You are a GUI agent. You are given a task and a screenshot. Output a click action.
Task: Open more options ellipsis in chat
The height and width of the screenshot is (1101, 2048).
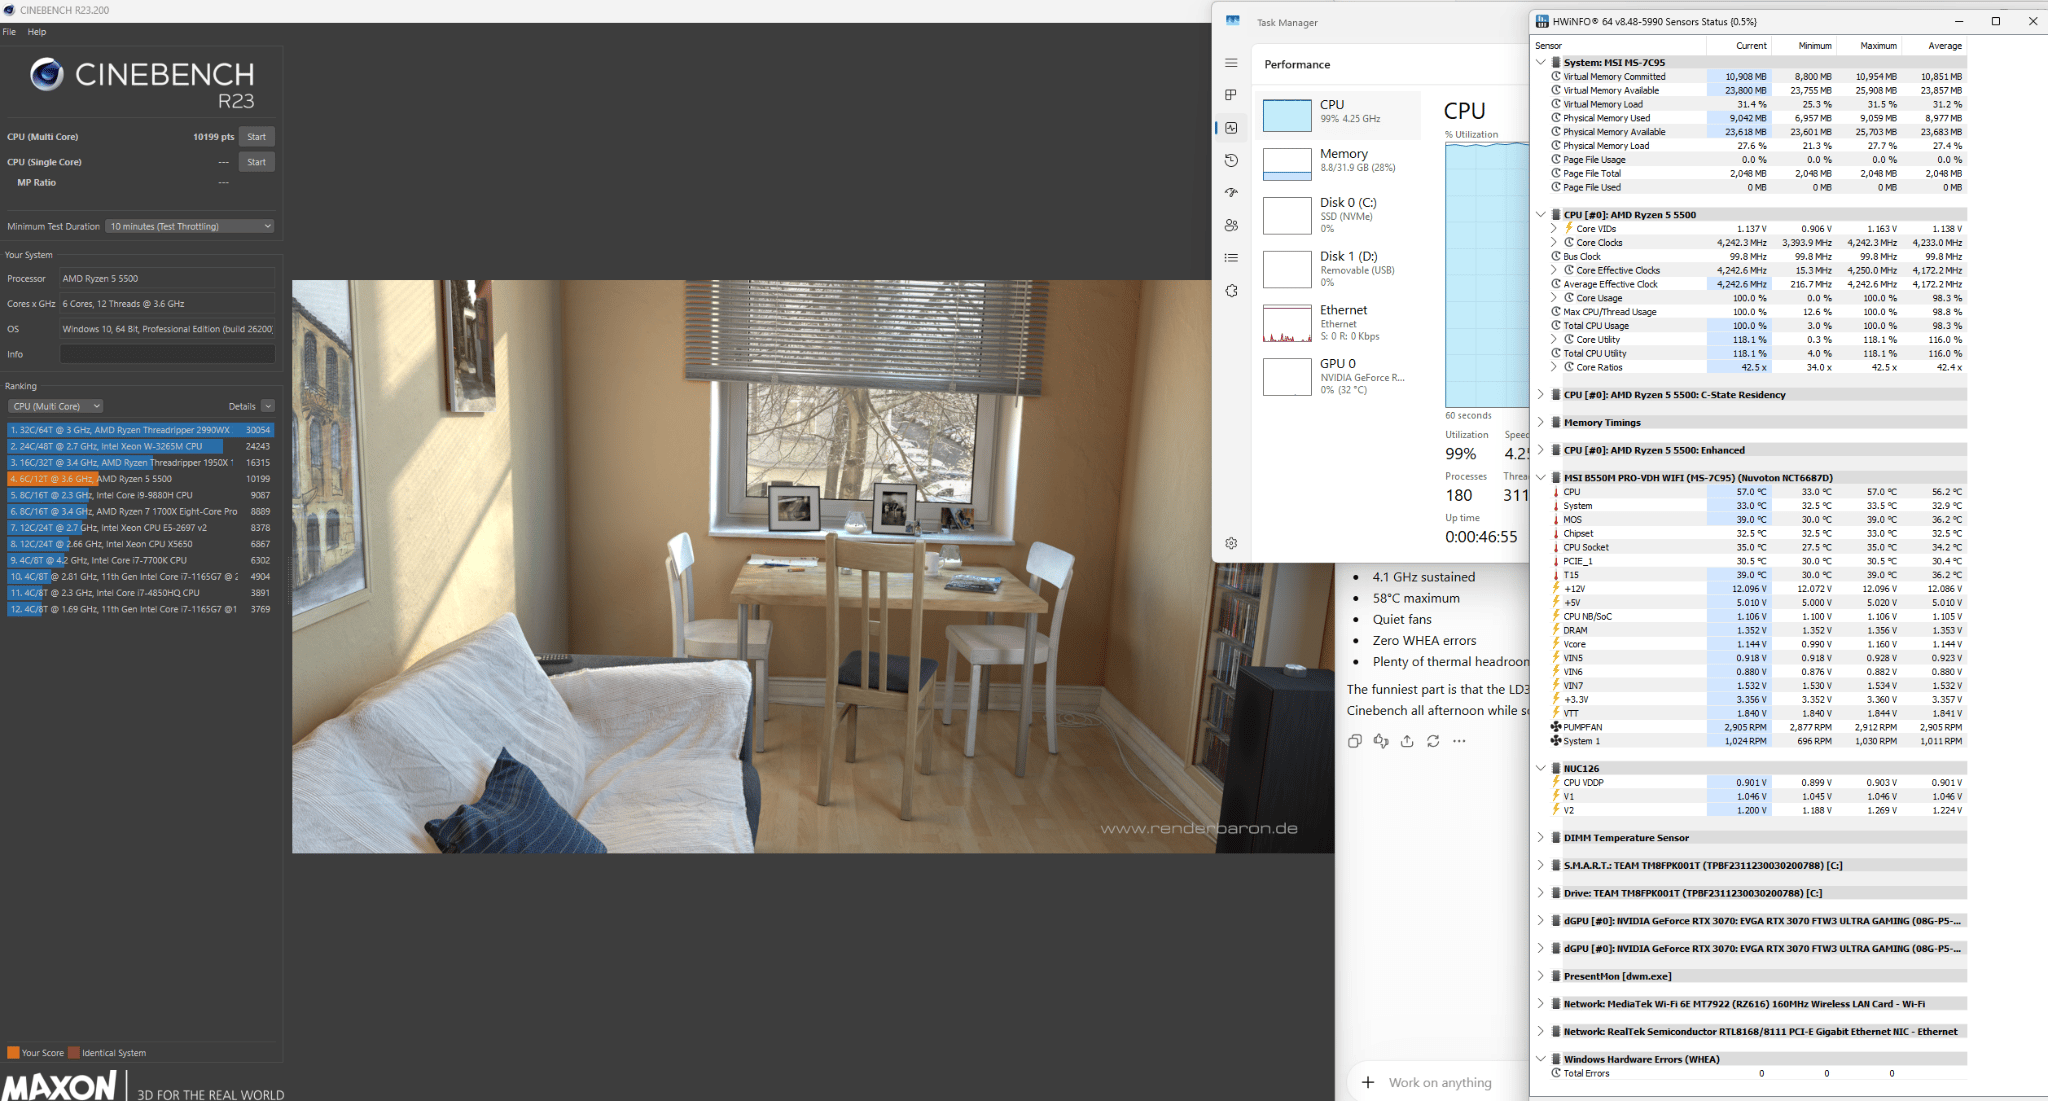pos(1459,741)
